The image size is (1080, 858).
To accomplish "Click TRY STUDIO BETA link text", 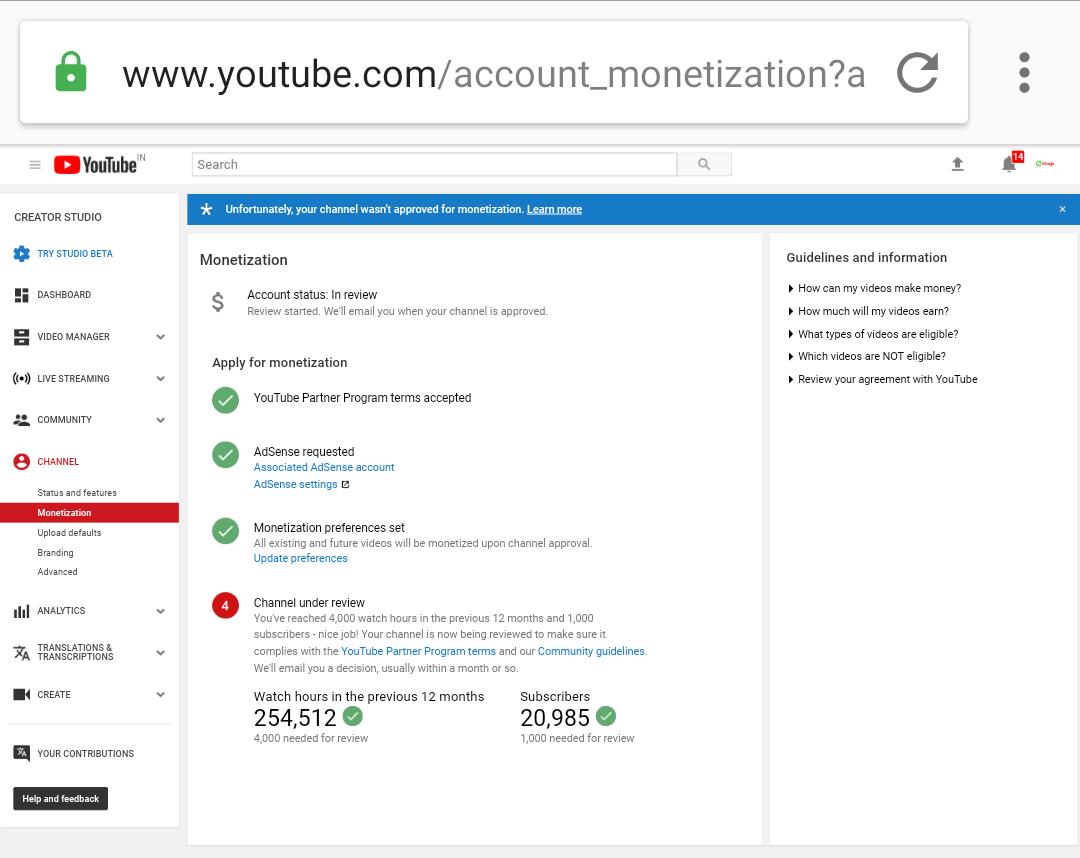I will tap(74, 253).
